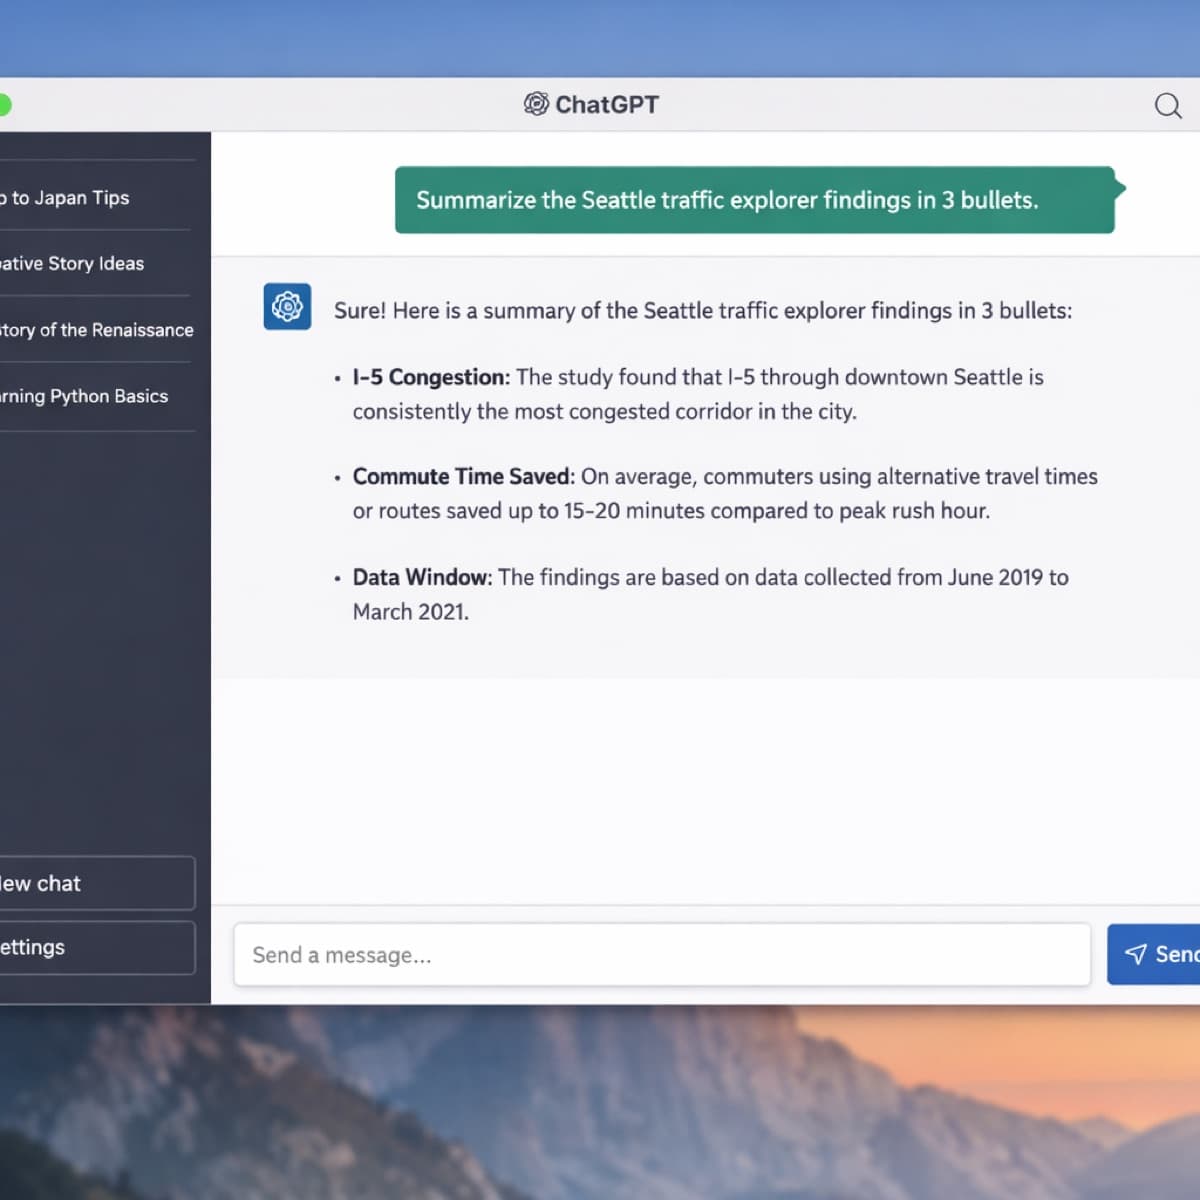Click the empty chat area beneath the response
The width and height of the screenshot is (1200, 1200).
coord(705,790)
